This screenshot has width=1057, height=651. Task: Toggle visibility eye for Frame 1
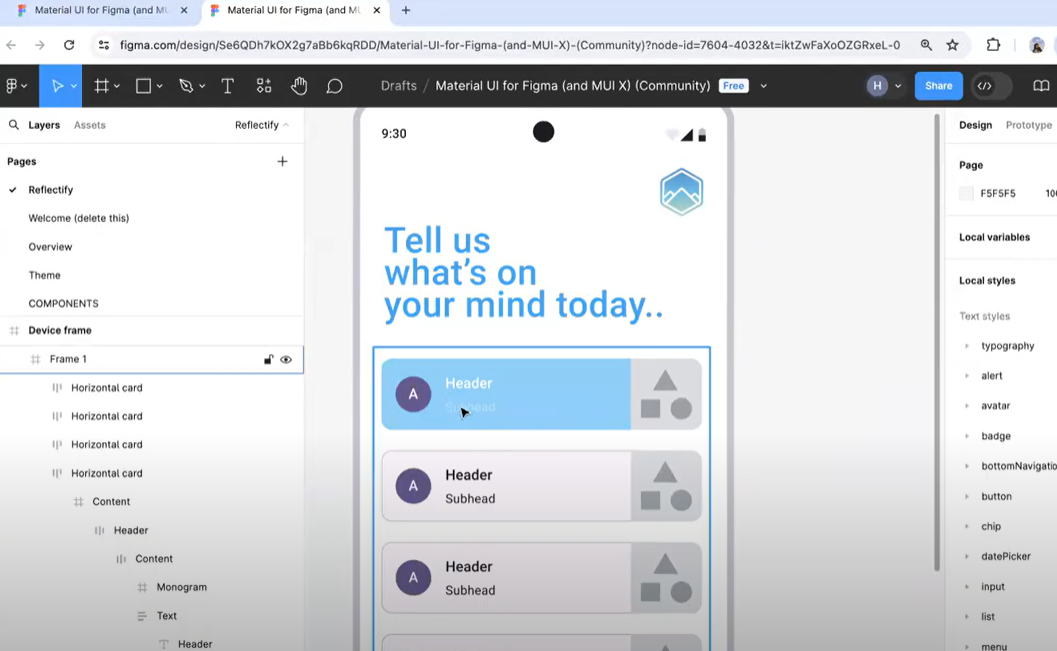(286, 359)
